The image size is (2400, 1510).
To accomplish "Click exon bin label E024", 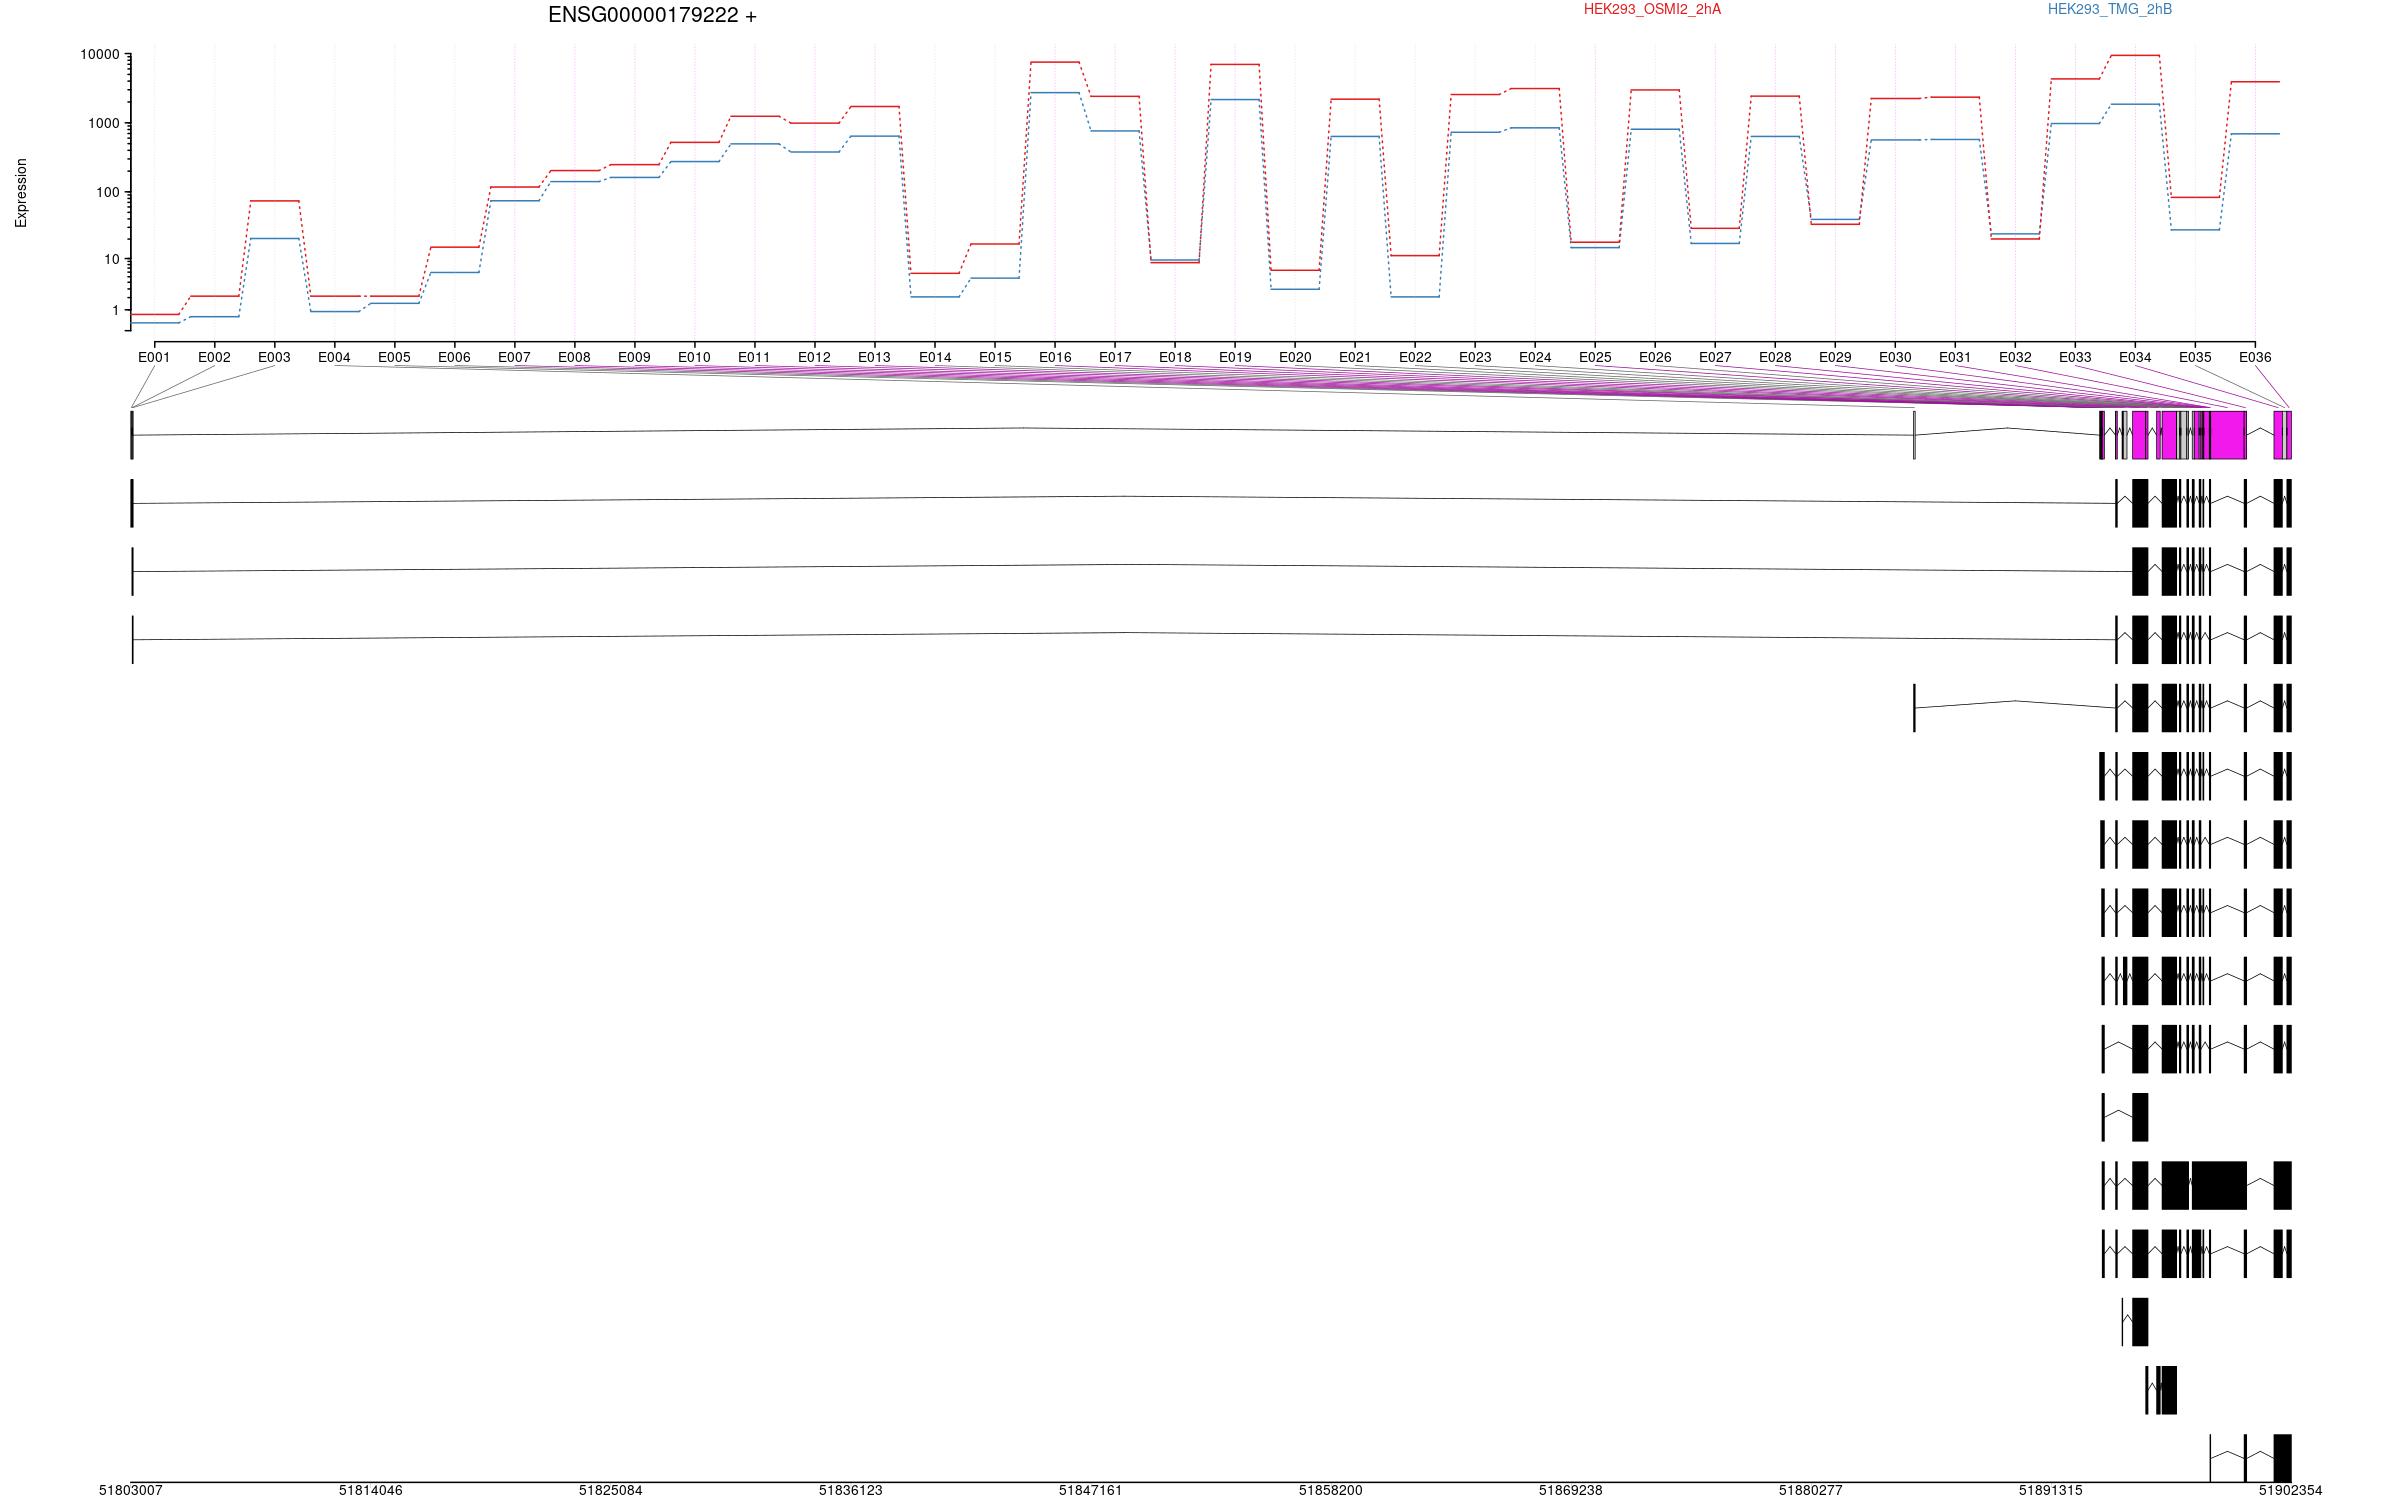I will pyautogui.click(x=1535, y=357).
